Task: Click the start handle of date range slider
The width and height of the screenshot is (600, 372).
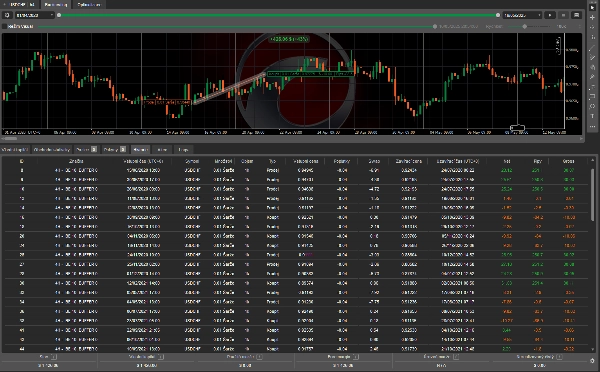Action: pyautogui.click(x=59, y=15)
